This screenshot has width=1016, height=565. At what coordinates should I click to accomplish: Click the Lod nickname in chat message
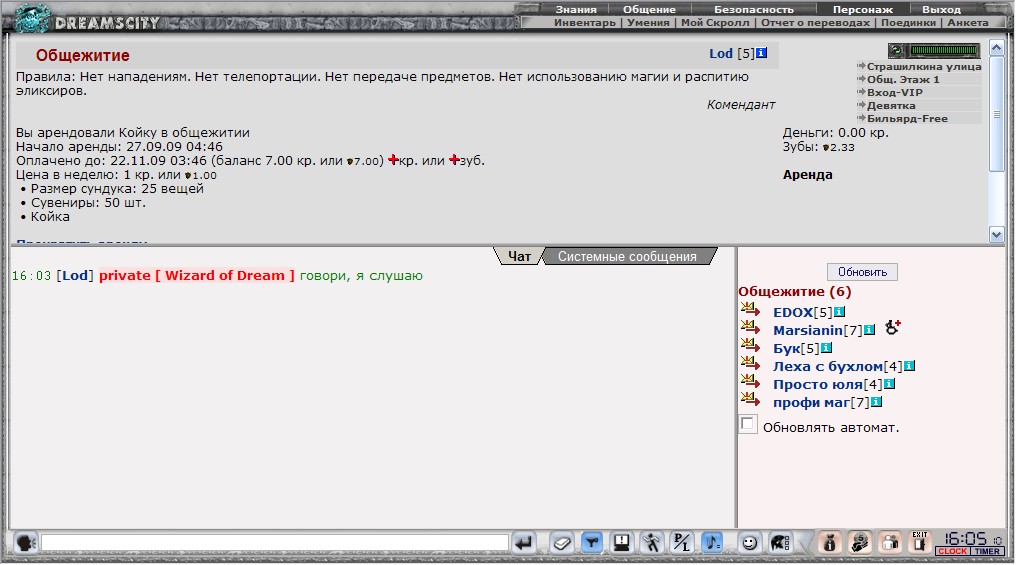pyautogui.click(x=75, y=275)
